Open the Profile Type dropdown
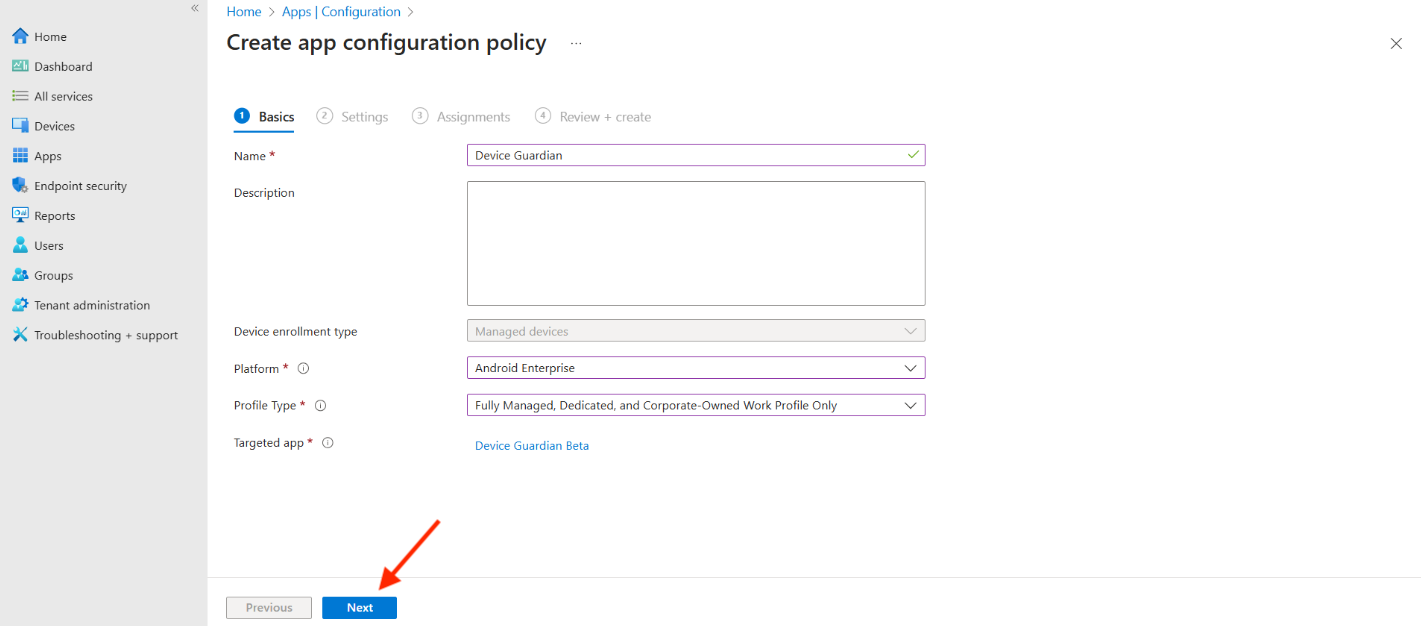Screen dimensions: 1421x626 pyautogui.click(x=695, y=405)
